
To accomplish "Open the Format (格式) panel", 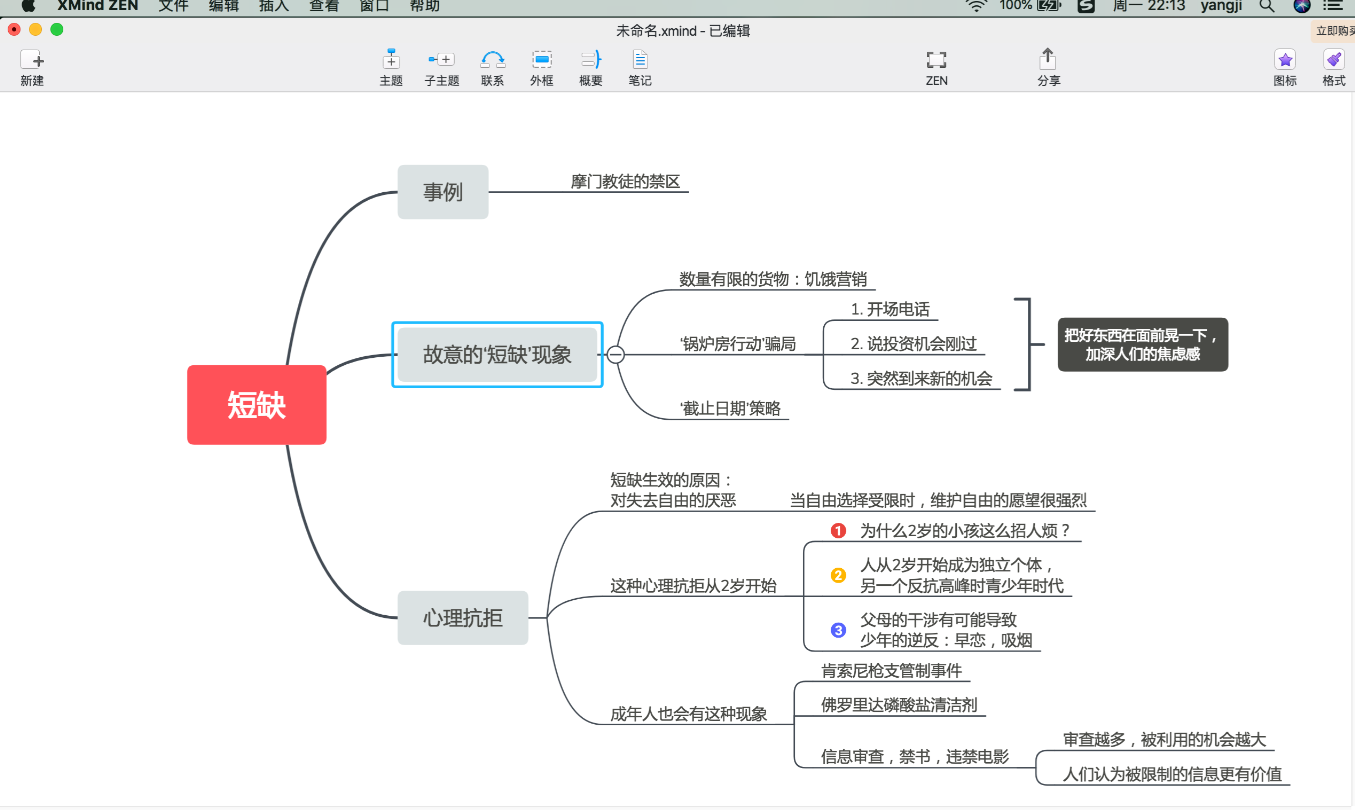I will (x=1333, y=60).
